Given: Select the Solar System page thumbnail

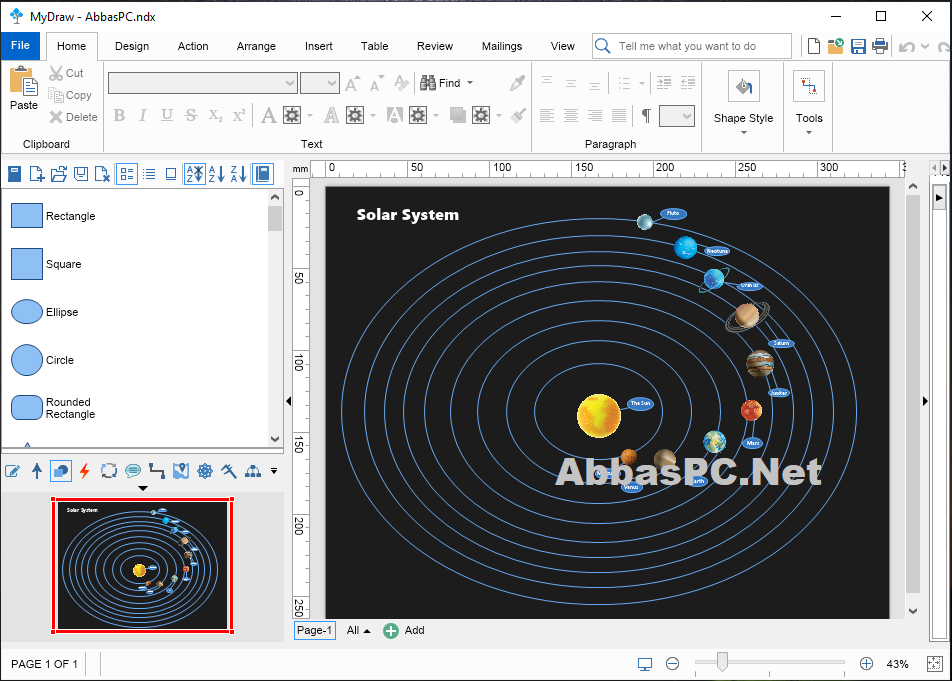Looking at the screenshot, I should pyautogui.click(x=143, y=566).
